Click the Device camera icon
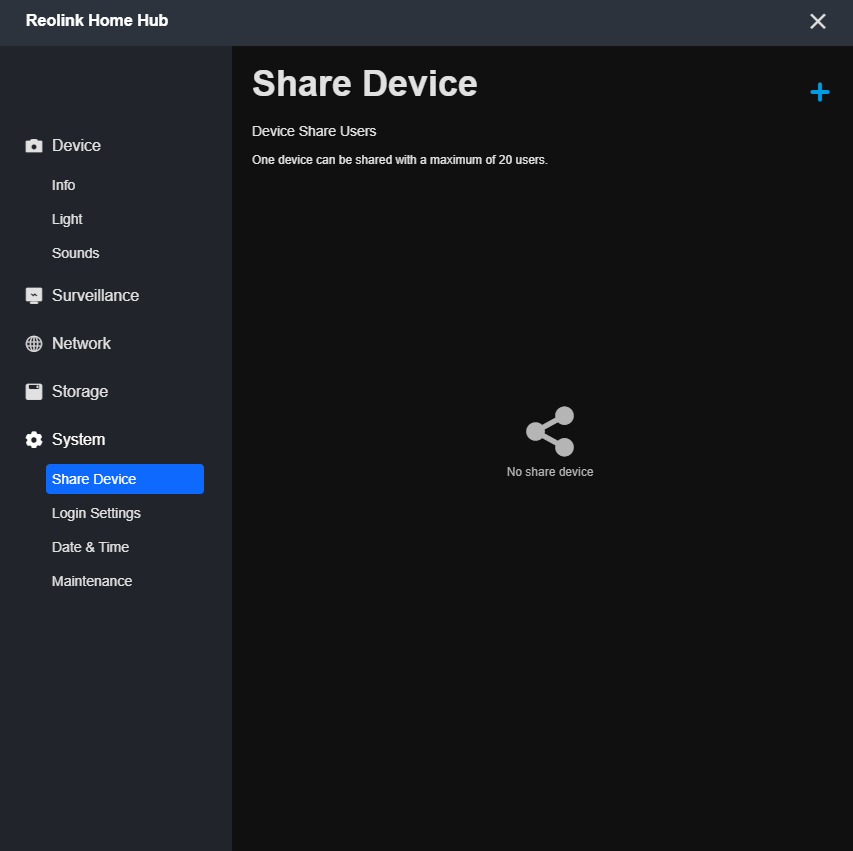853x851 pixels. pos(33,145)
